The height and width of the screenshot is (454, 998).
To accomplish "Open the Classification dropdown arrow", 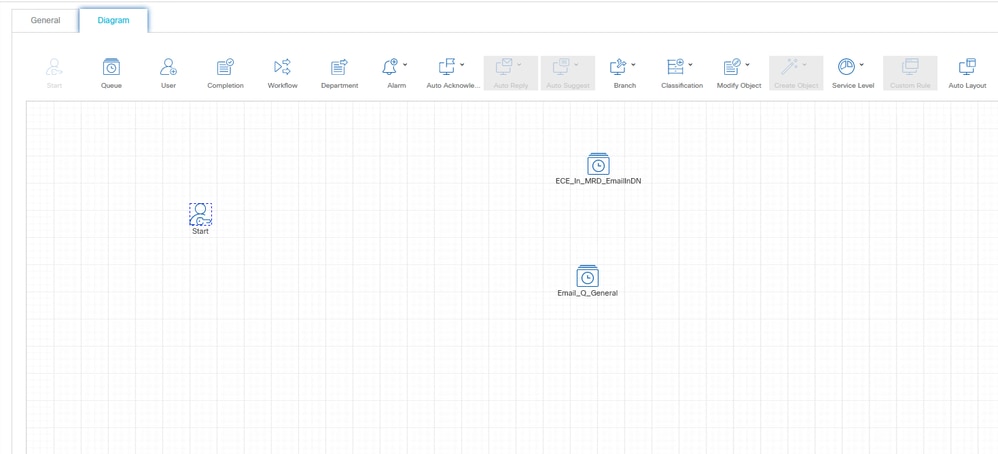I will pyautogui.click(x=690, y=64).
